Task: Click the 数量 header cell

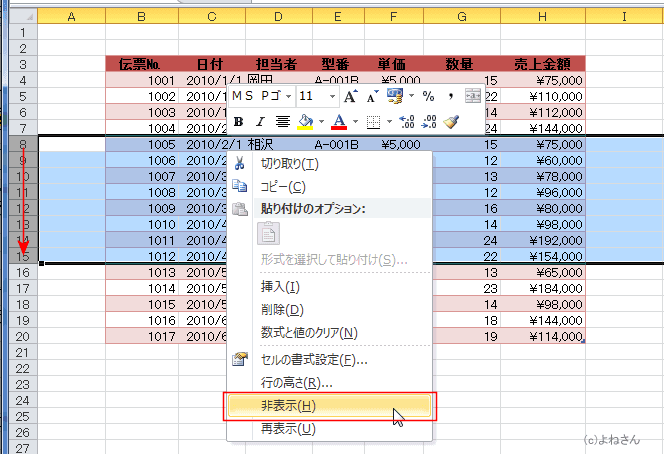Action: point(462,64)
